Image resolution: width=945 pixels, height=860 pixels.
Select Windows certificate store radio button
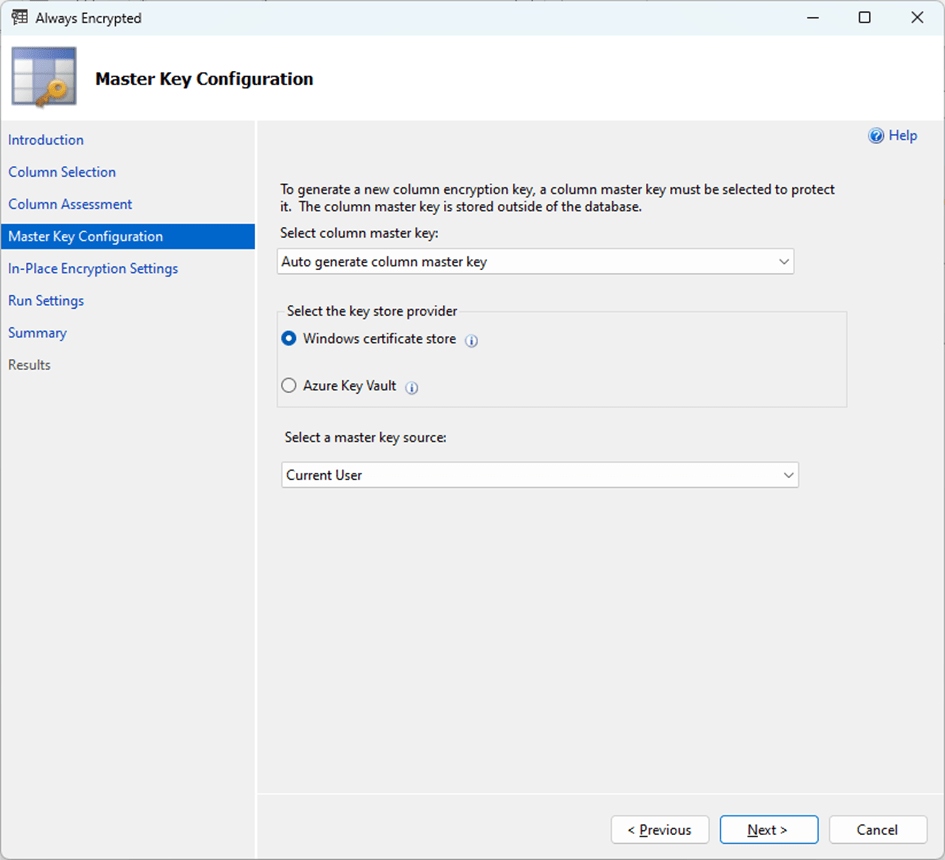click(289, 339)
